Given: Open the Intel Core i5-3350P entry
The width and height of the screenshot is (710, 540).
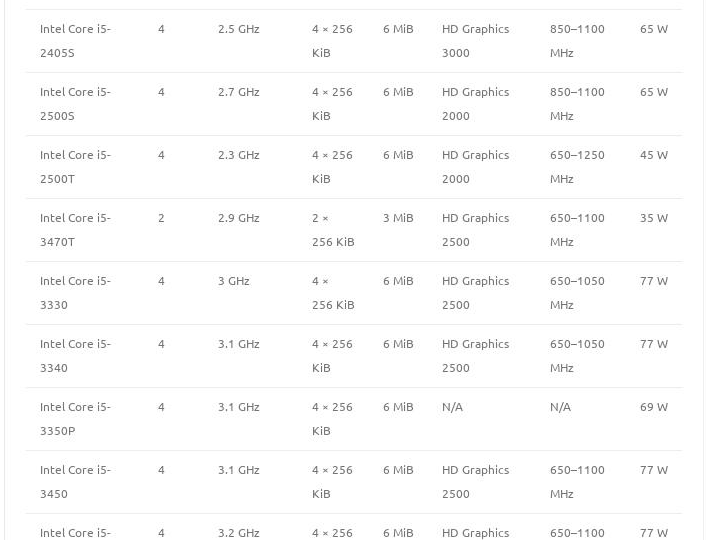Looking at the screenshot, I should point(75,419).
